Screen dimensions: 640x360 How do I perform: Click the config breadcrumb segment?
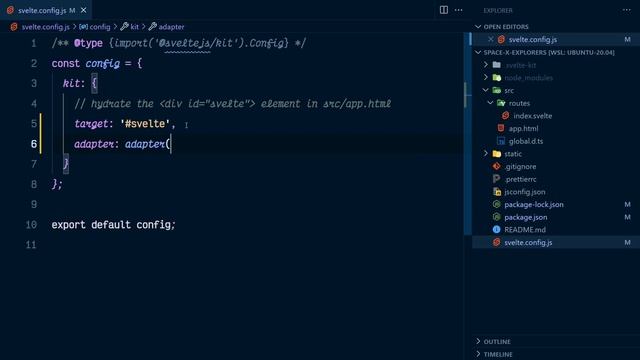100,27
